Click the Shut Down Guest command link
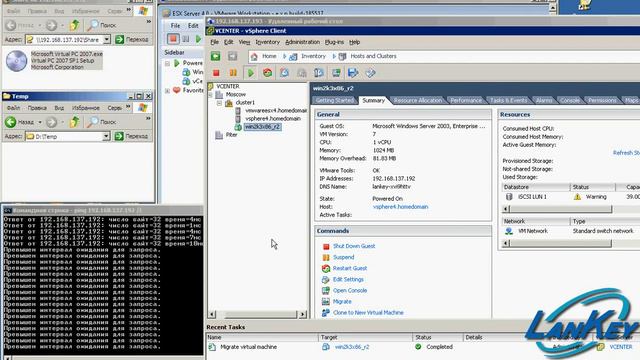The image size is (640, 360). 354,246
